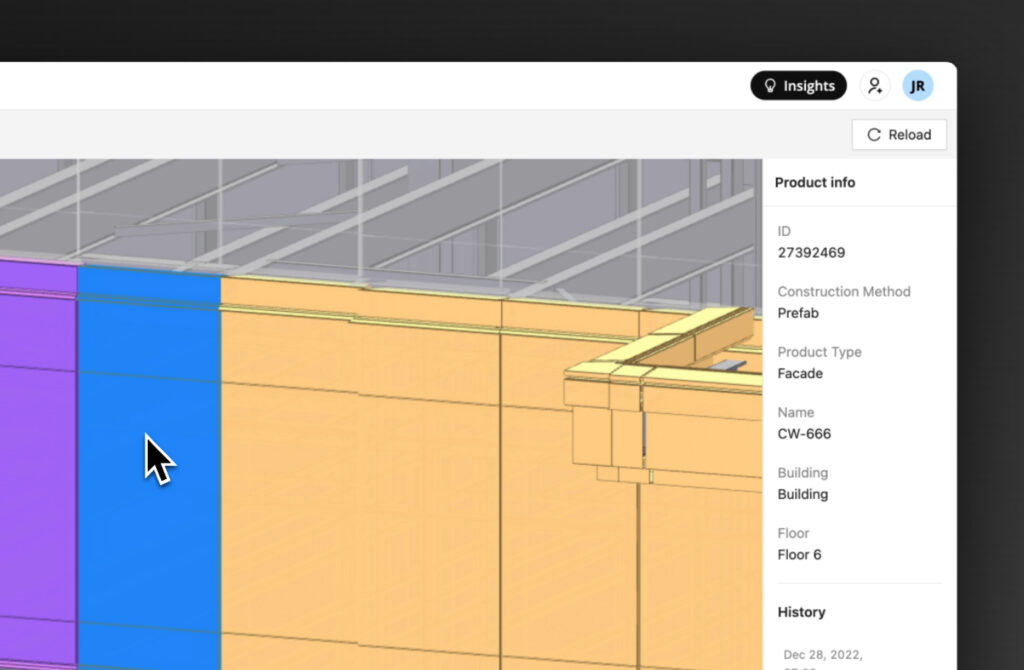This screenshot has height=670, width=1024.
Task: Click the Name value CW-666
Action: [804, 434]
